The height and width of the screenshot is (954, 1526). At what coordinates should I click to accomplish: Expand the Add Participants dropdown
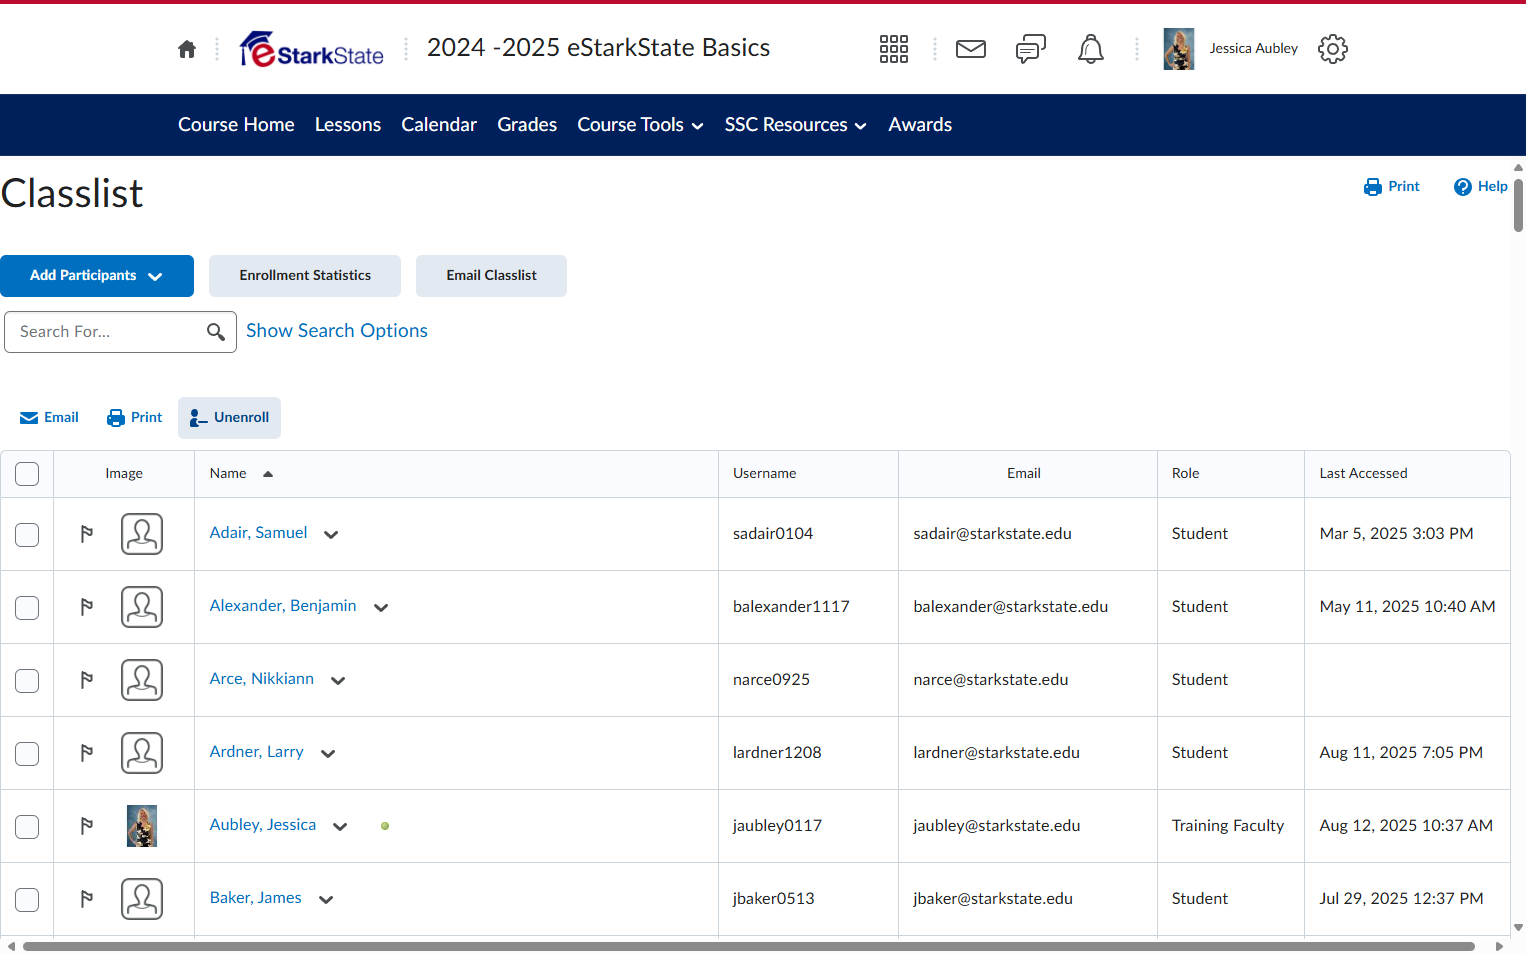coord(97,276)
